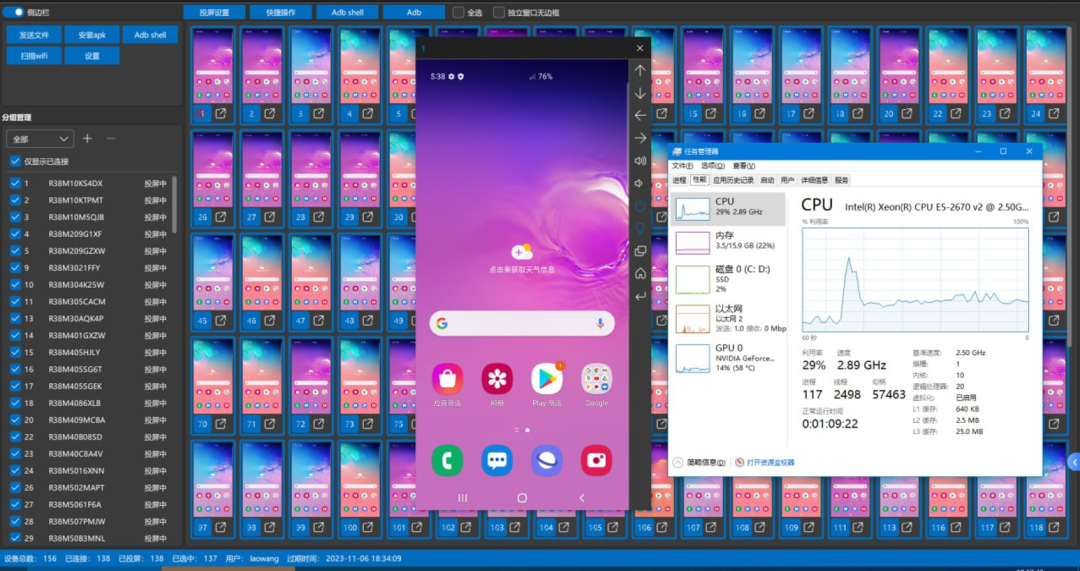This screenshot has height=571, width=1080.
Task: Click the volume up icon in mirror toolbar
Action: tap(640, 160)
